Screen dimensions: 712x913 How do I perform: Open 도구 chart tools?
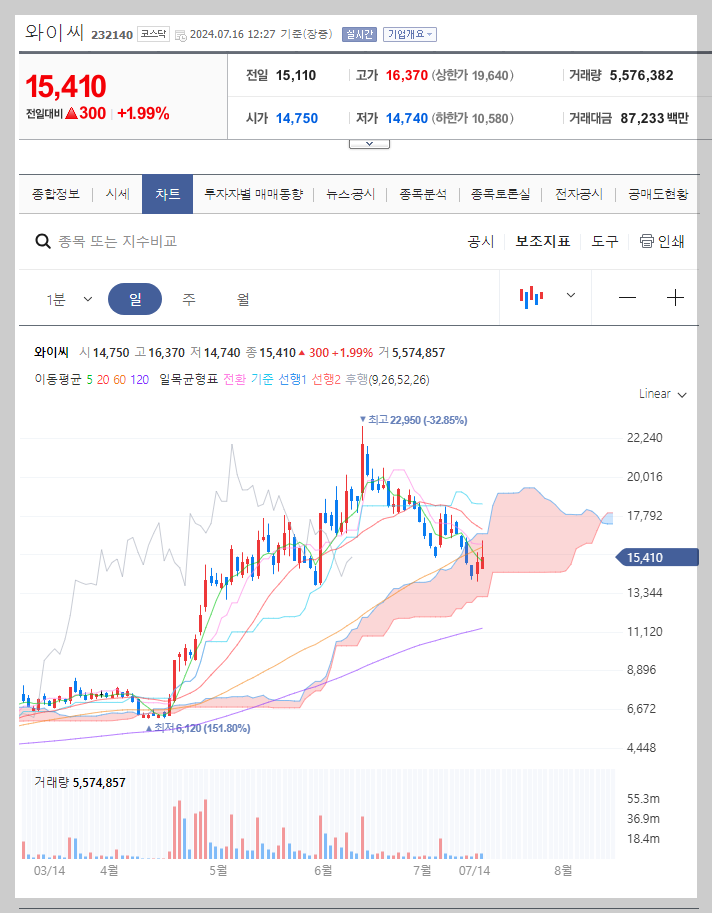pyautogui.click(x=604, y=240)
